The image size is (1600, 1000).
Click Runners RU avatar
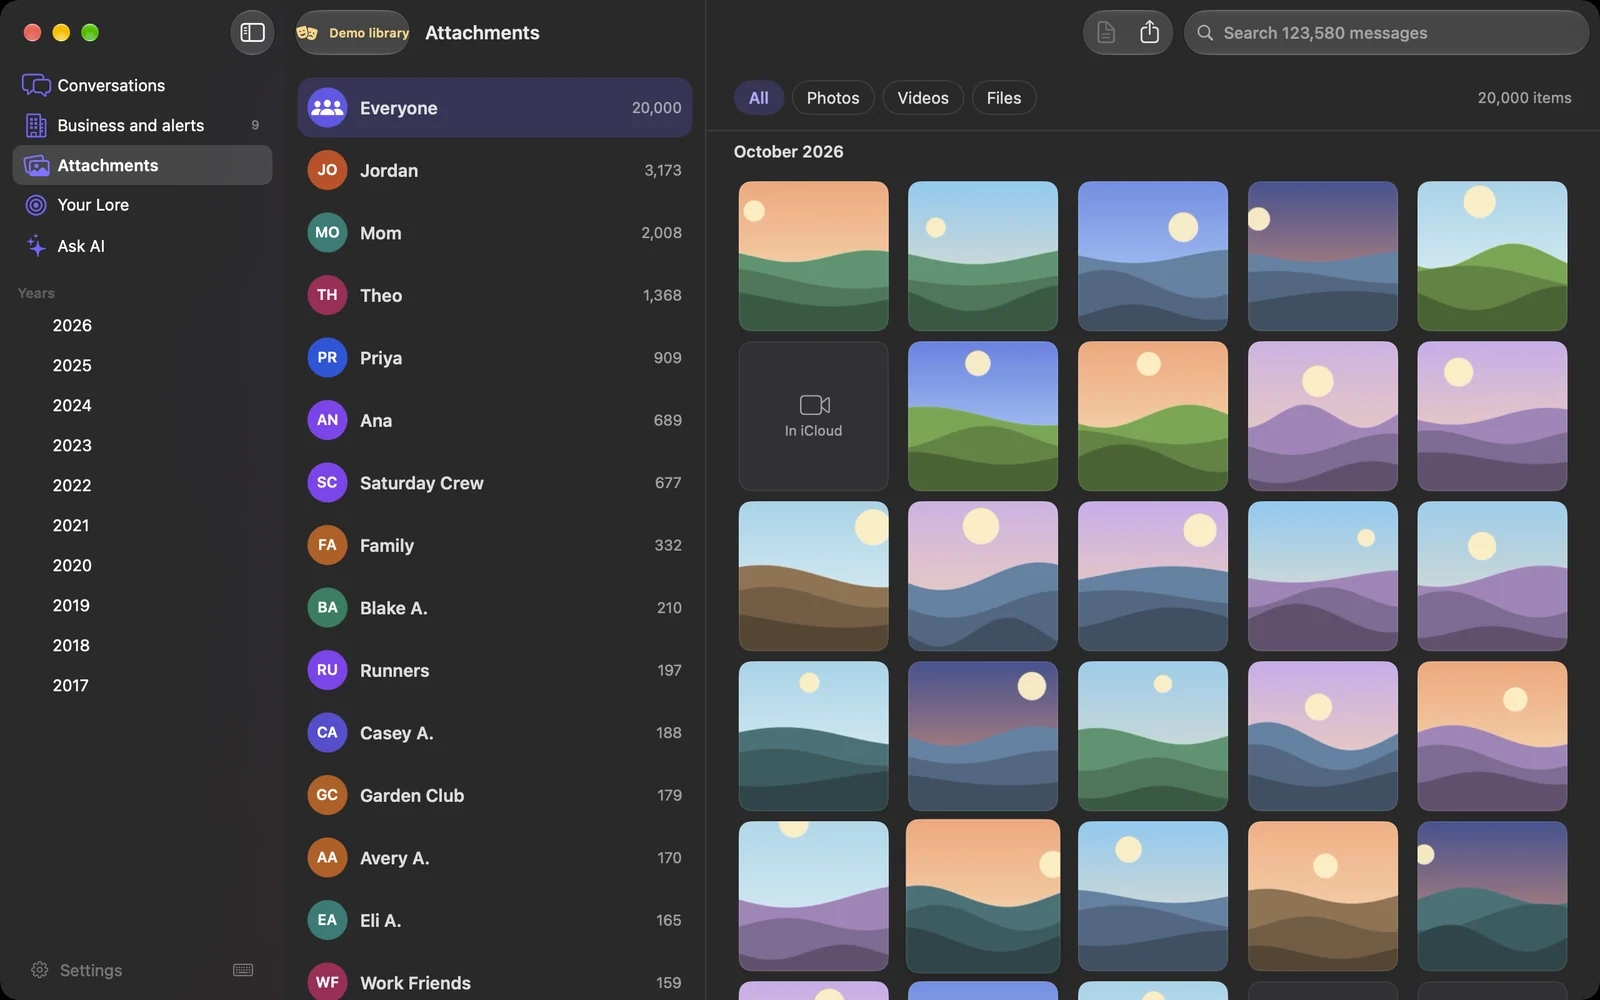[x=327, y=670]
